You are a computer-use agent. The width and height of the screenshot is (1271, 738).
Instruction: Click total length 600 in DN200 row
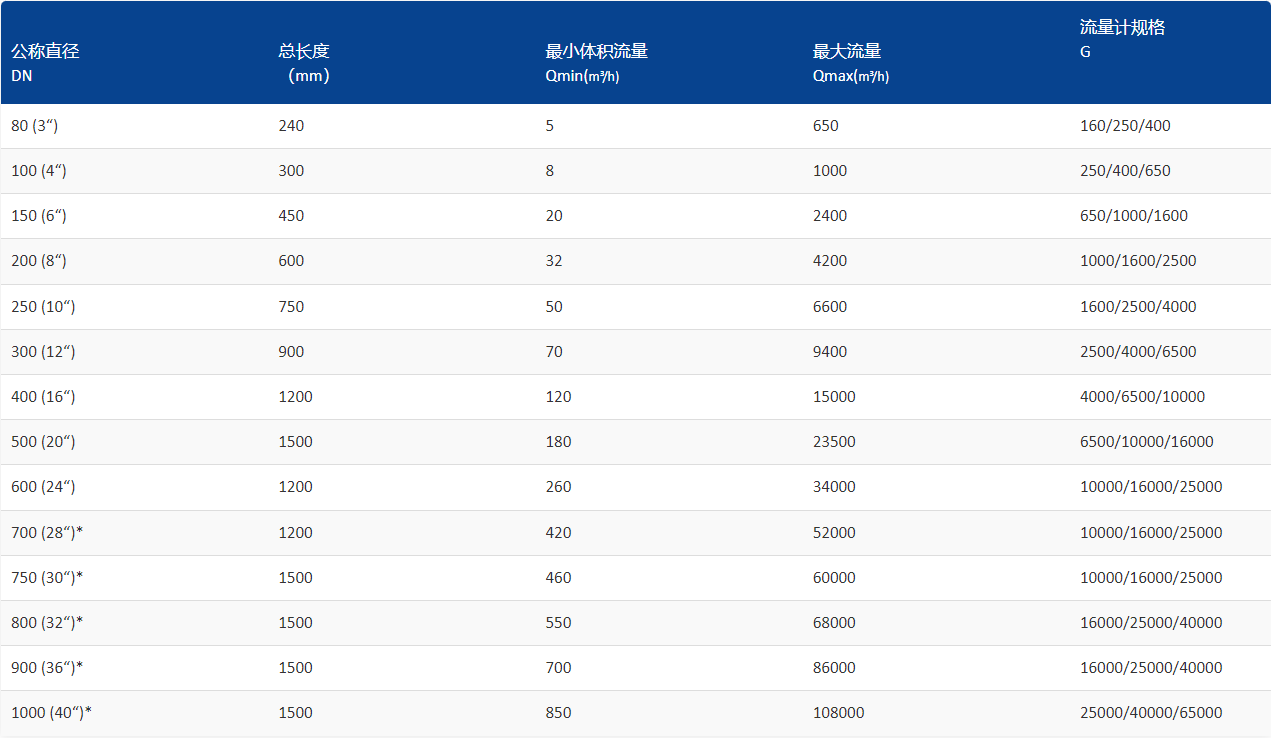(x=291, y=261)
